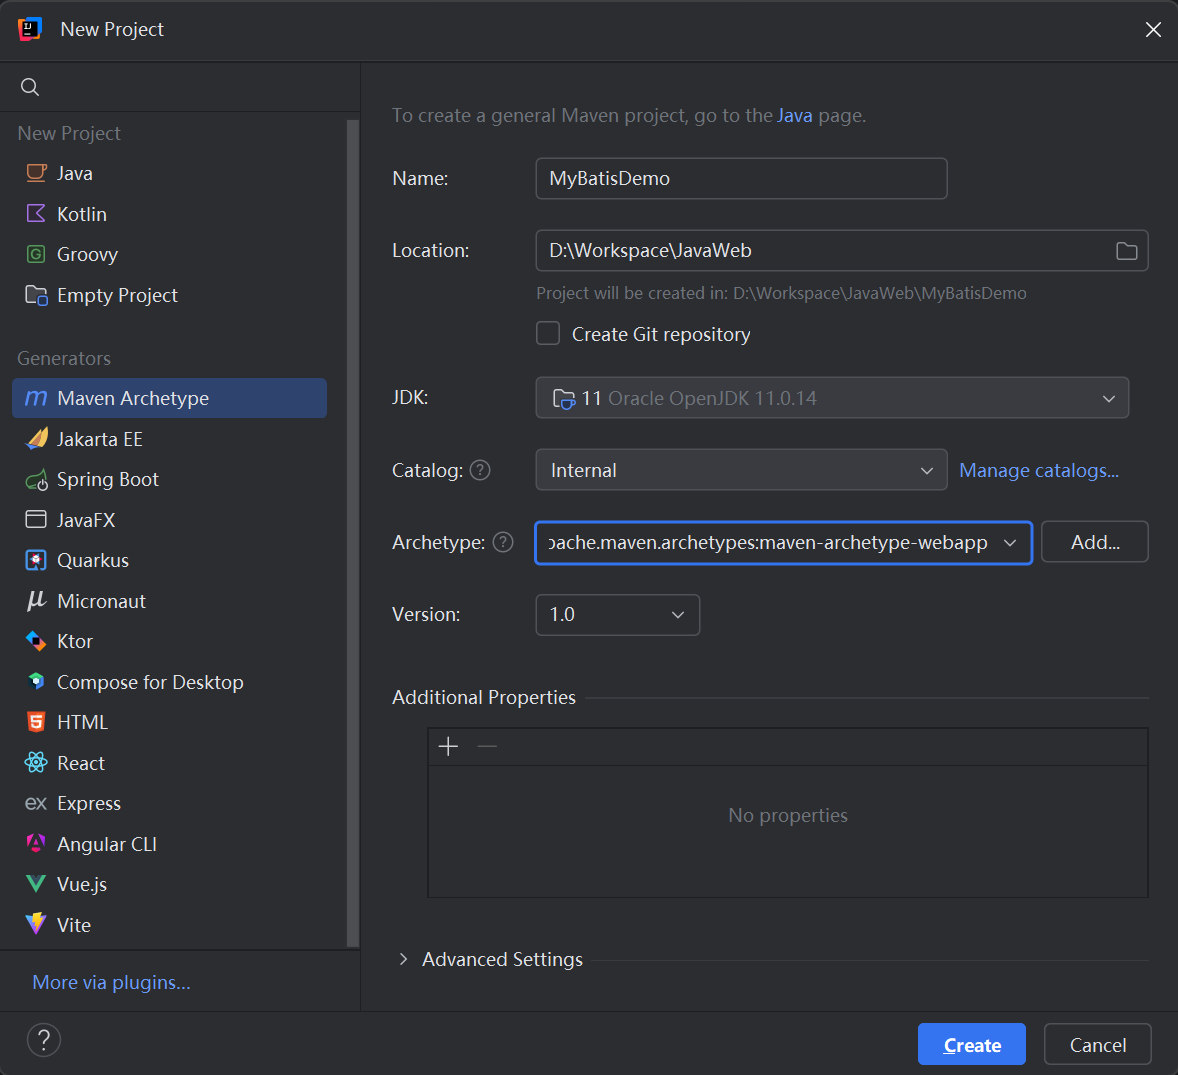Click the remove property minus icon
1178x1075 pixels.
pos(487,747)
